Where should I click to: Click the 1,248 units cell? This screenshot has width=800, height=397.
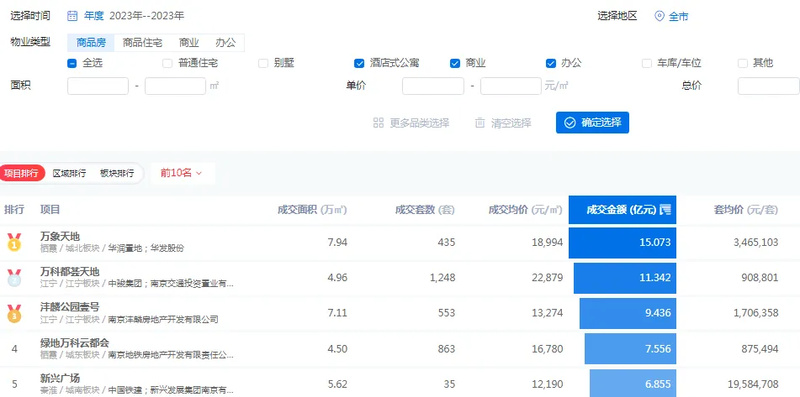click(x=443, y=278)
